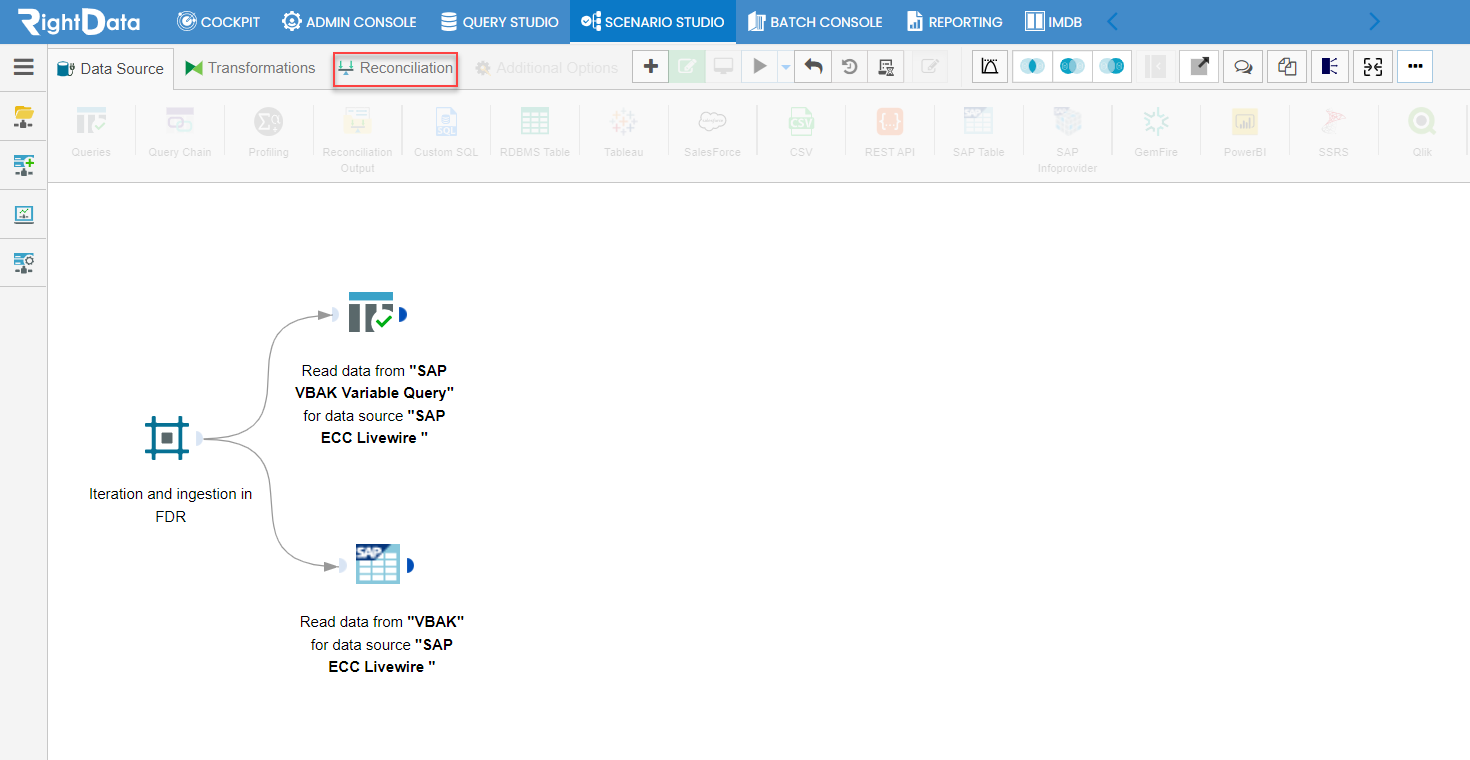The width and height of the screenshot is (1470, 760).
Task: Select the SalesForce data source tool
Action: pyautogui.click(x=712, y=132)
